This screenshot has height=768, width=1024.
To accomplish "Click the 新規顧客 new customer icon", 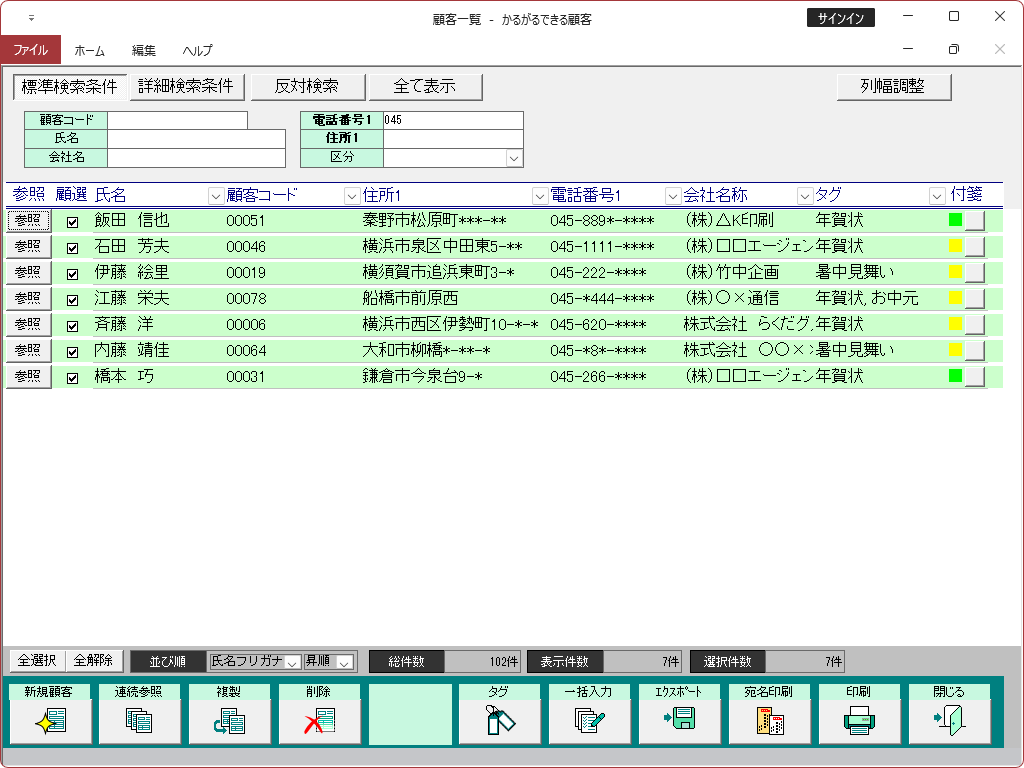I will tap(50, 720).
